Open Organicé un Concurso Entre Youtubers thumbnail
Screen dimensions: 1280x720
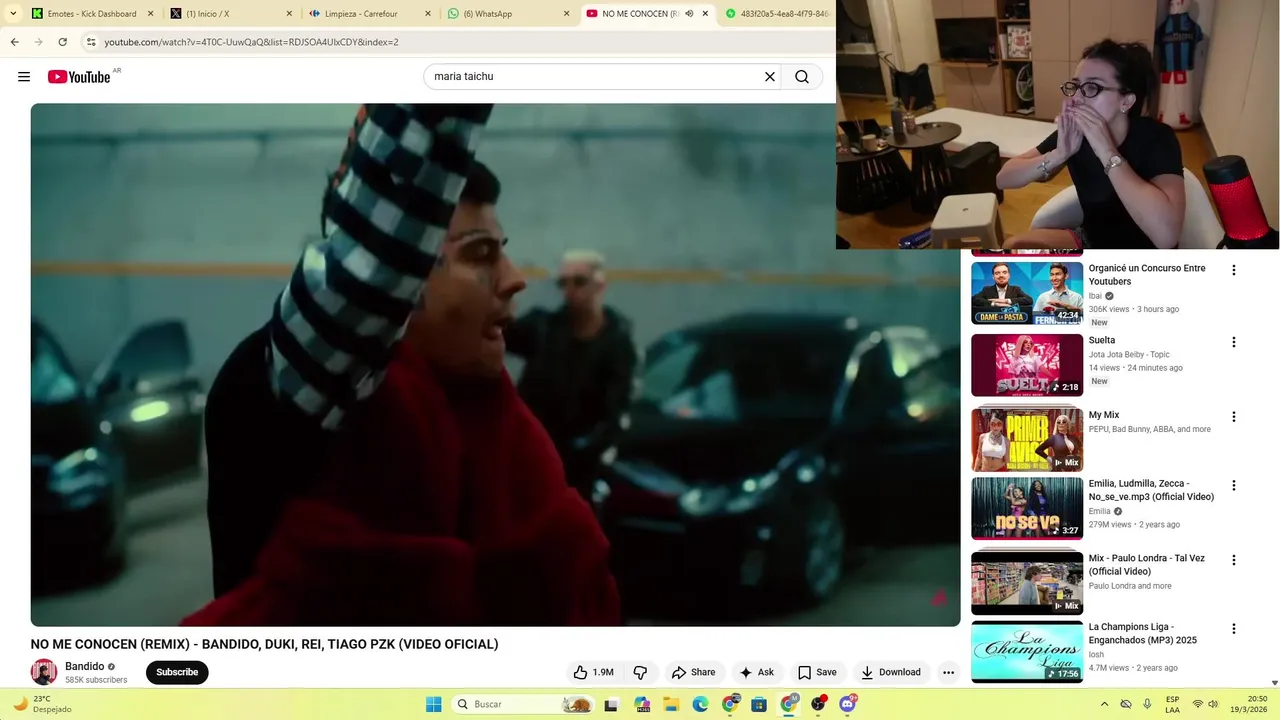click(x=1027, y=293)
